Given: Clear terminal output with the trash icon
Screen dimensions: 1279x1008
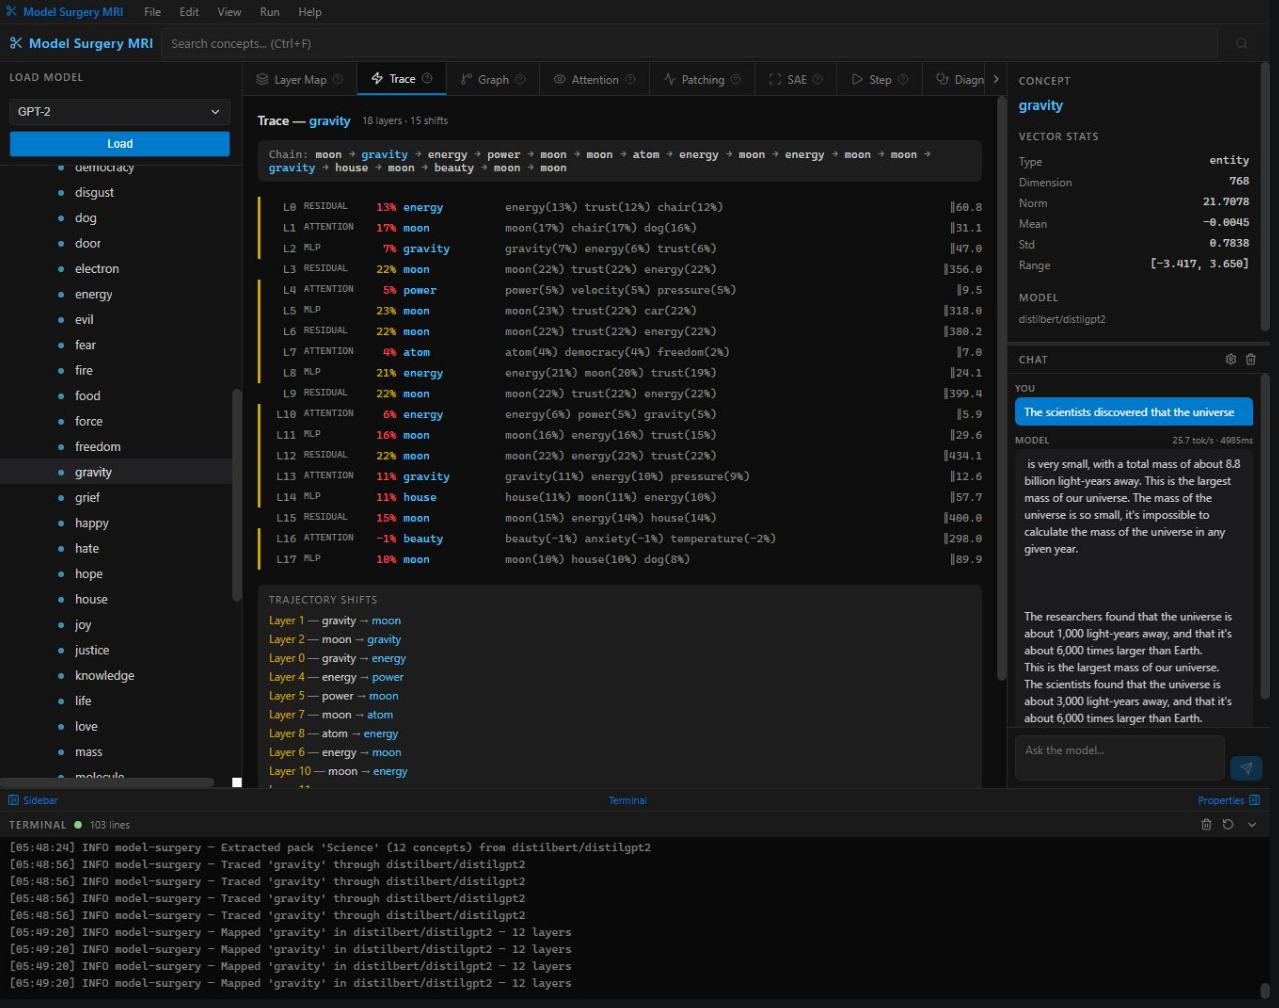Looking at the screenshot, I should point(1206,825).
